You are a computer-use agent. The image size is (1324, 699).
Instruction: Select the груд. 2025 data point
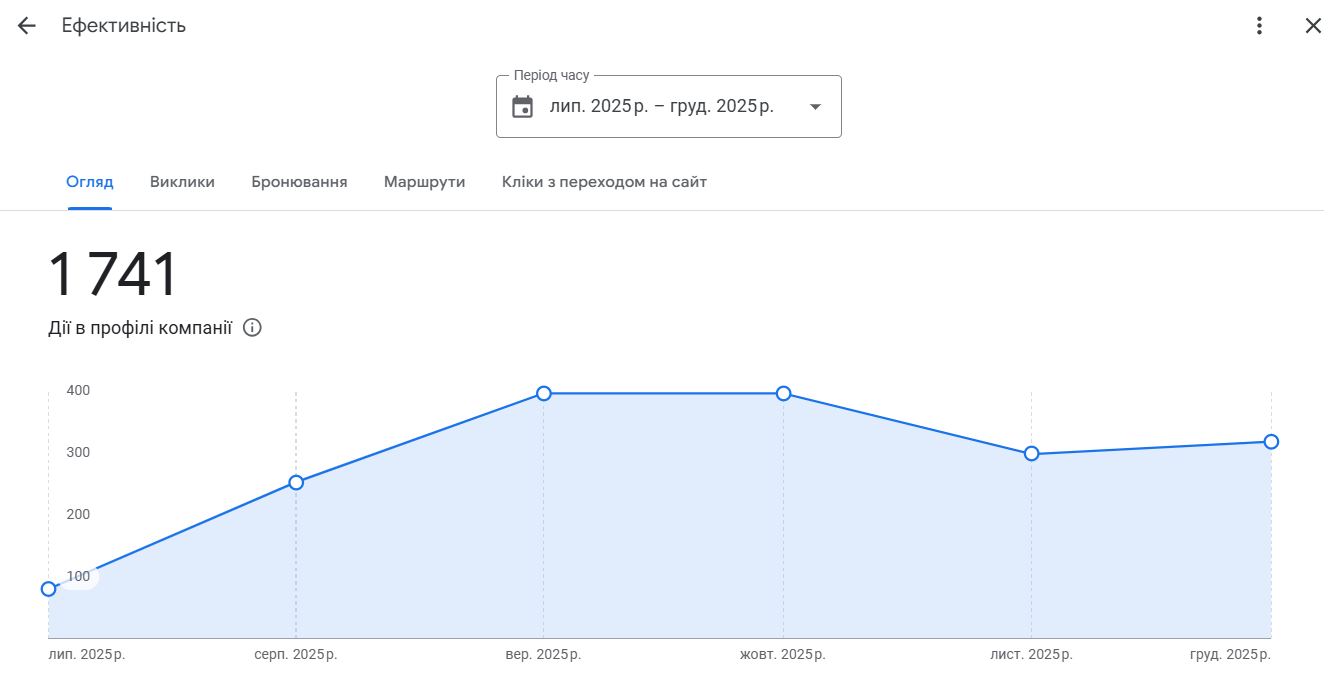[1271, 442]
